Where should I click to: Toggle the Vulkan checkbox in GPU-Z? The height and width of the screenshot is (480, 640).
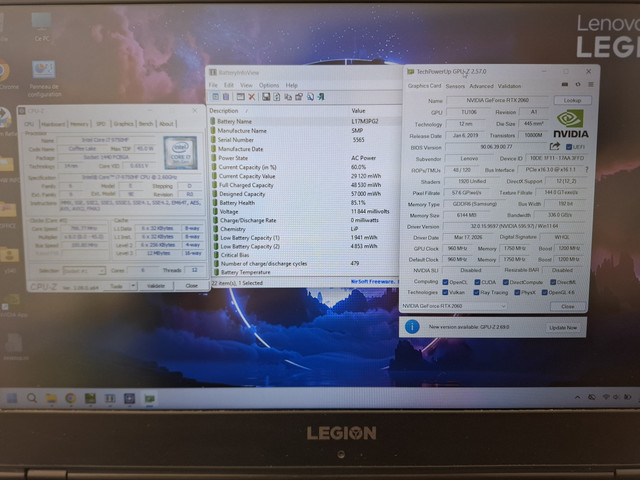[445, 292]
